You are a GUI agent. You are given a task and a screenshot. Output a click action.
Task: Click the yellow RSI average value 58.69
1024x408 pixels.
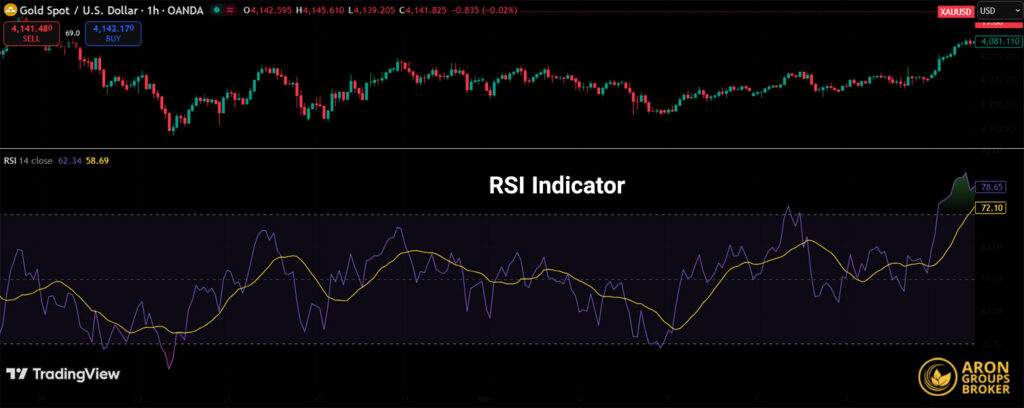[96, 160]
